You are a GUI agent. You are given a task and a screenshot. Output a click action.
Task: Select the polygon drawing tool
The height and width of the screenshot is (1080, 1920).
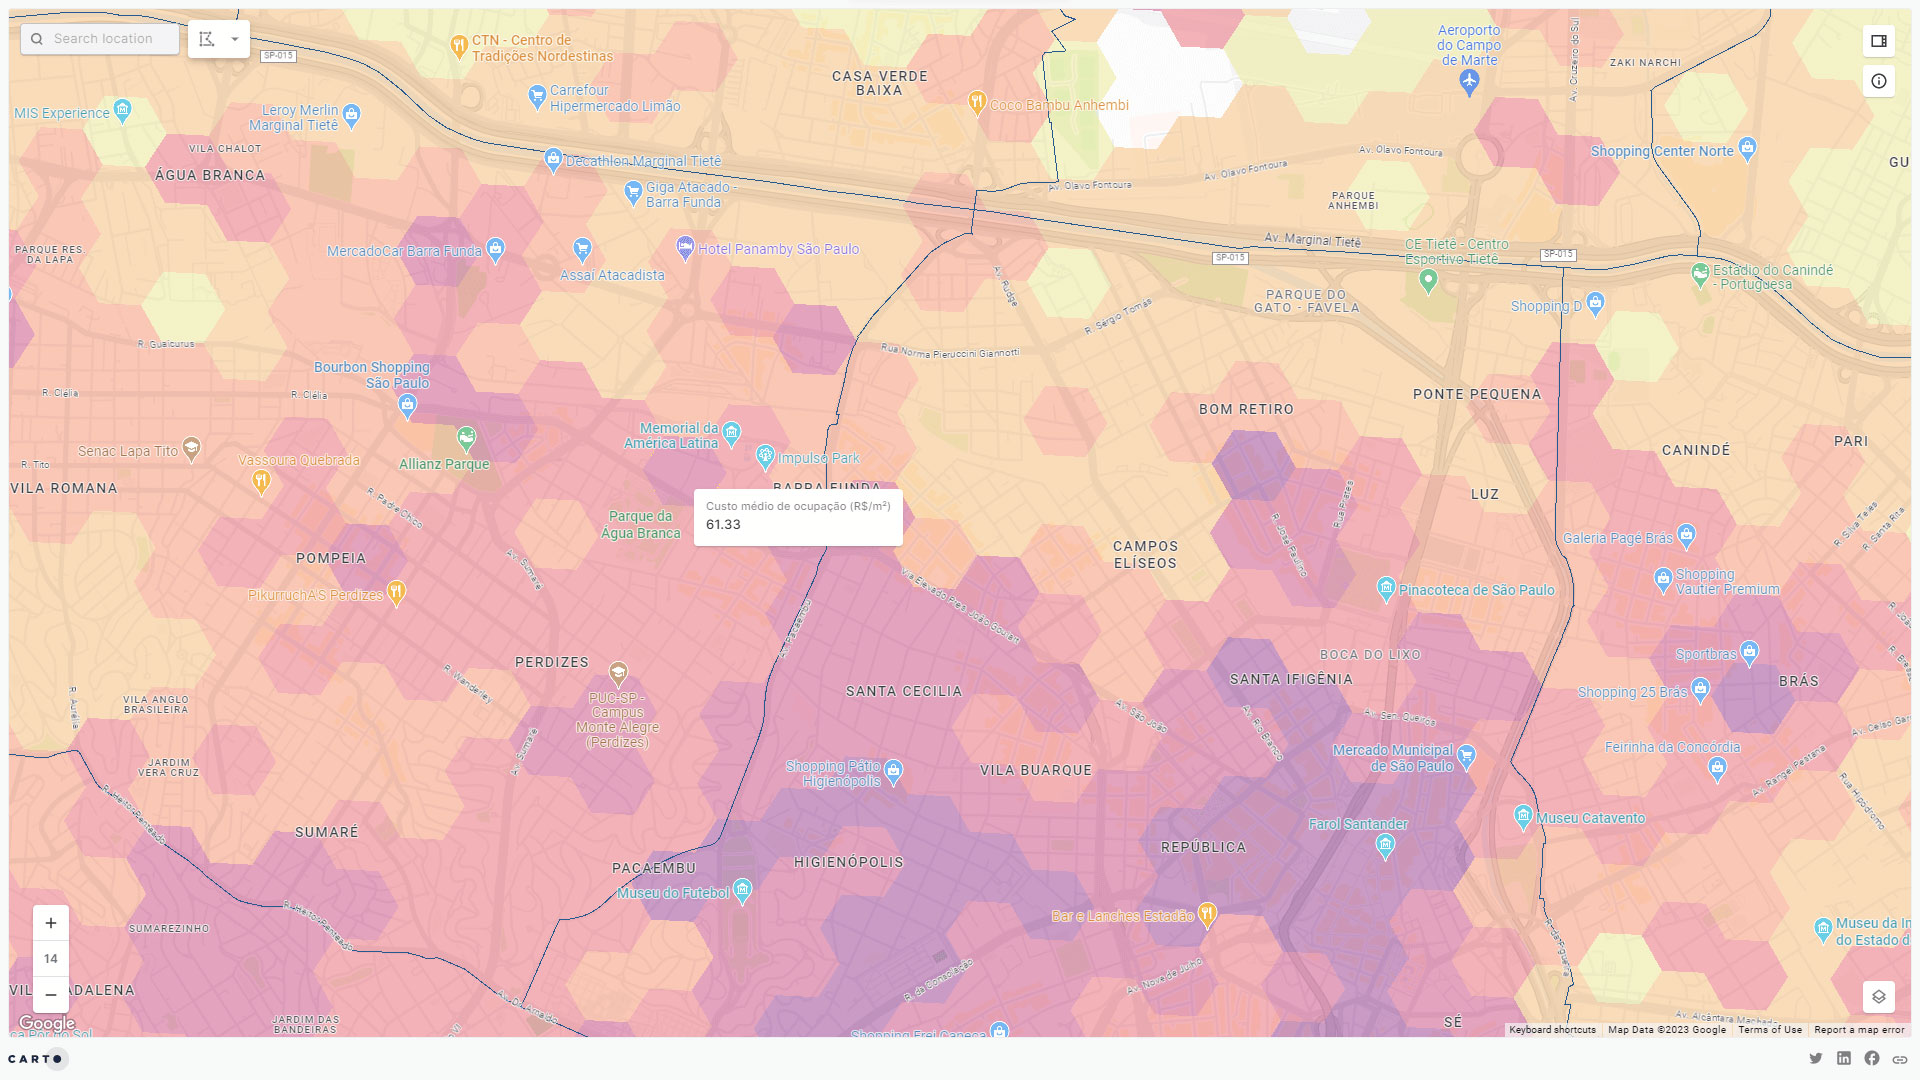[x=207, y=39]
